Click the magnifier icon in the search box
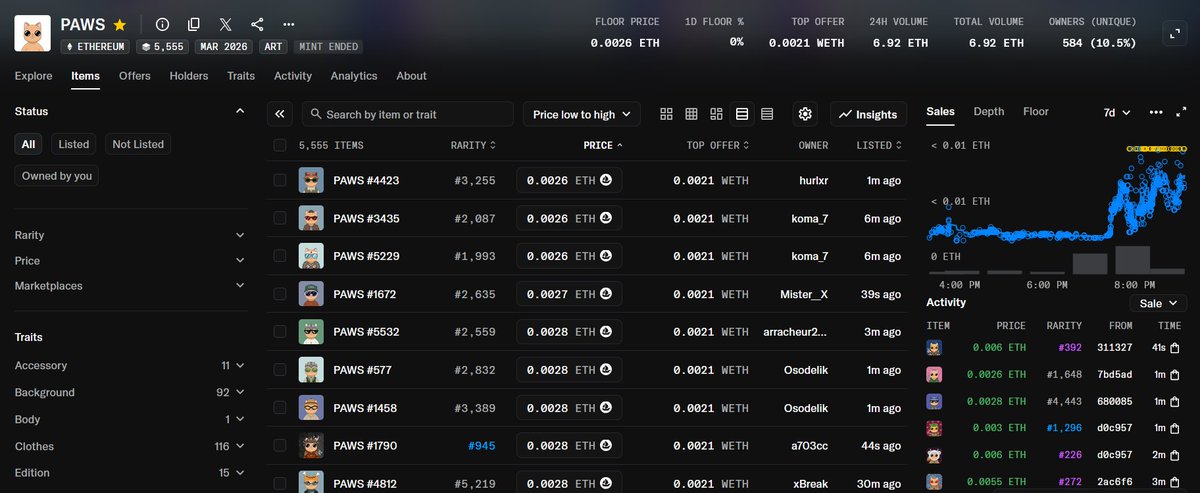1200x493 pixels. tap(315, 115)
